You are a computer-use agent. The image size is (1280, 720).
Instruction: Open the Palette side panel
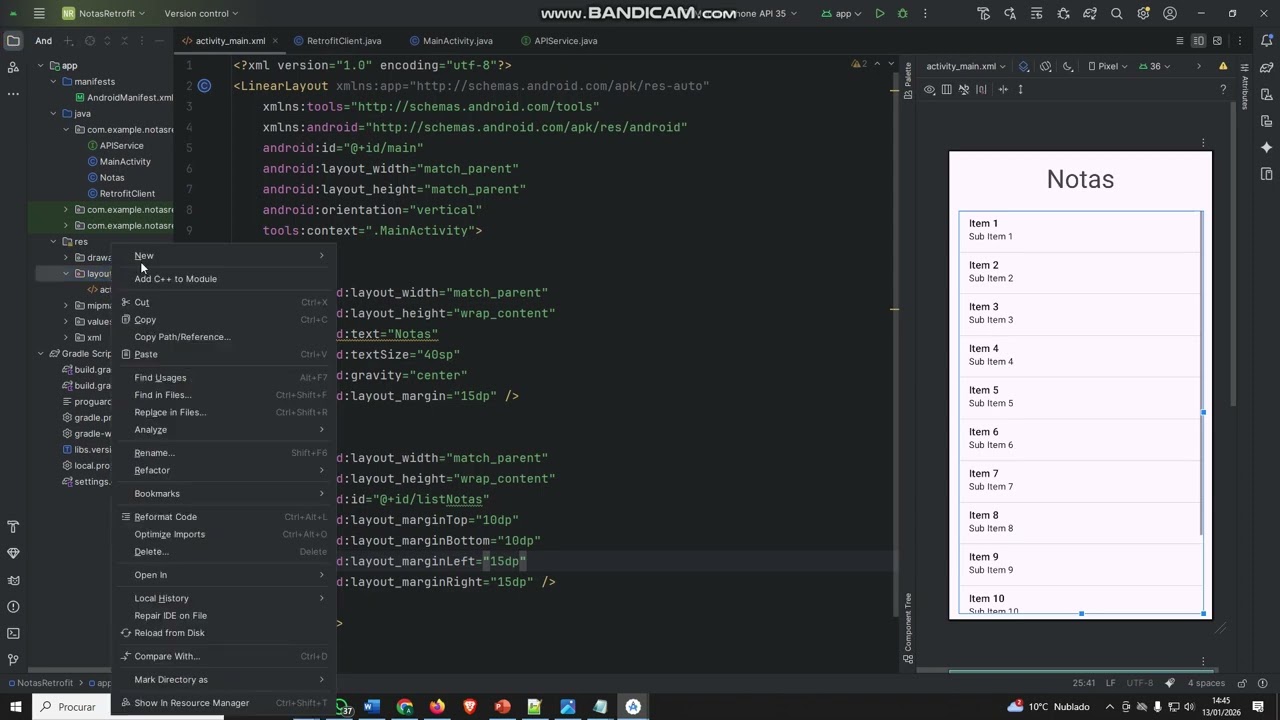pyautogui.click(x=908, y=80)
